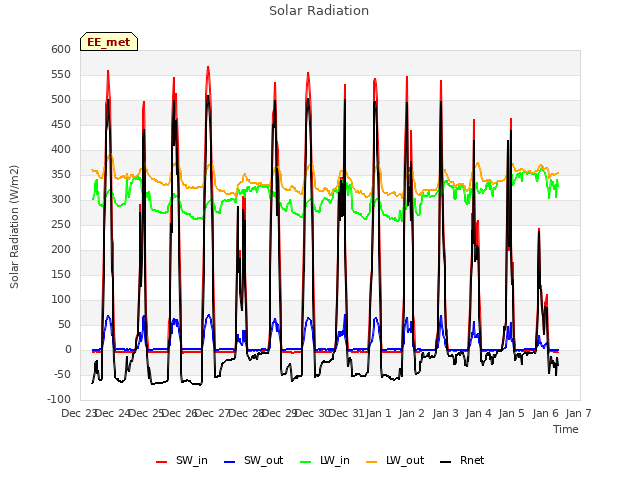
Task: Click the Jan 7 x-axis tick label
Action: pyautogui.click(x=578, y=413)
